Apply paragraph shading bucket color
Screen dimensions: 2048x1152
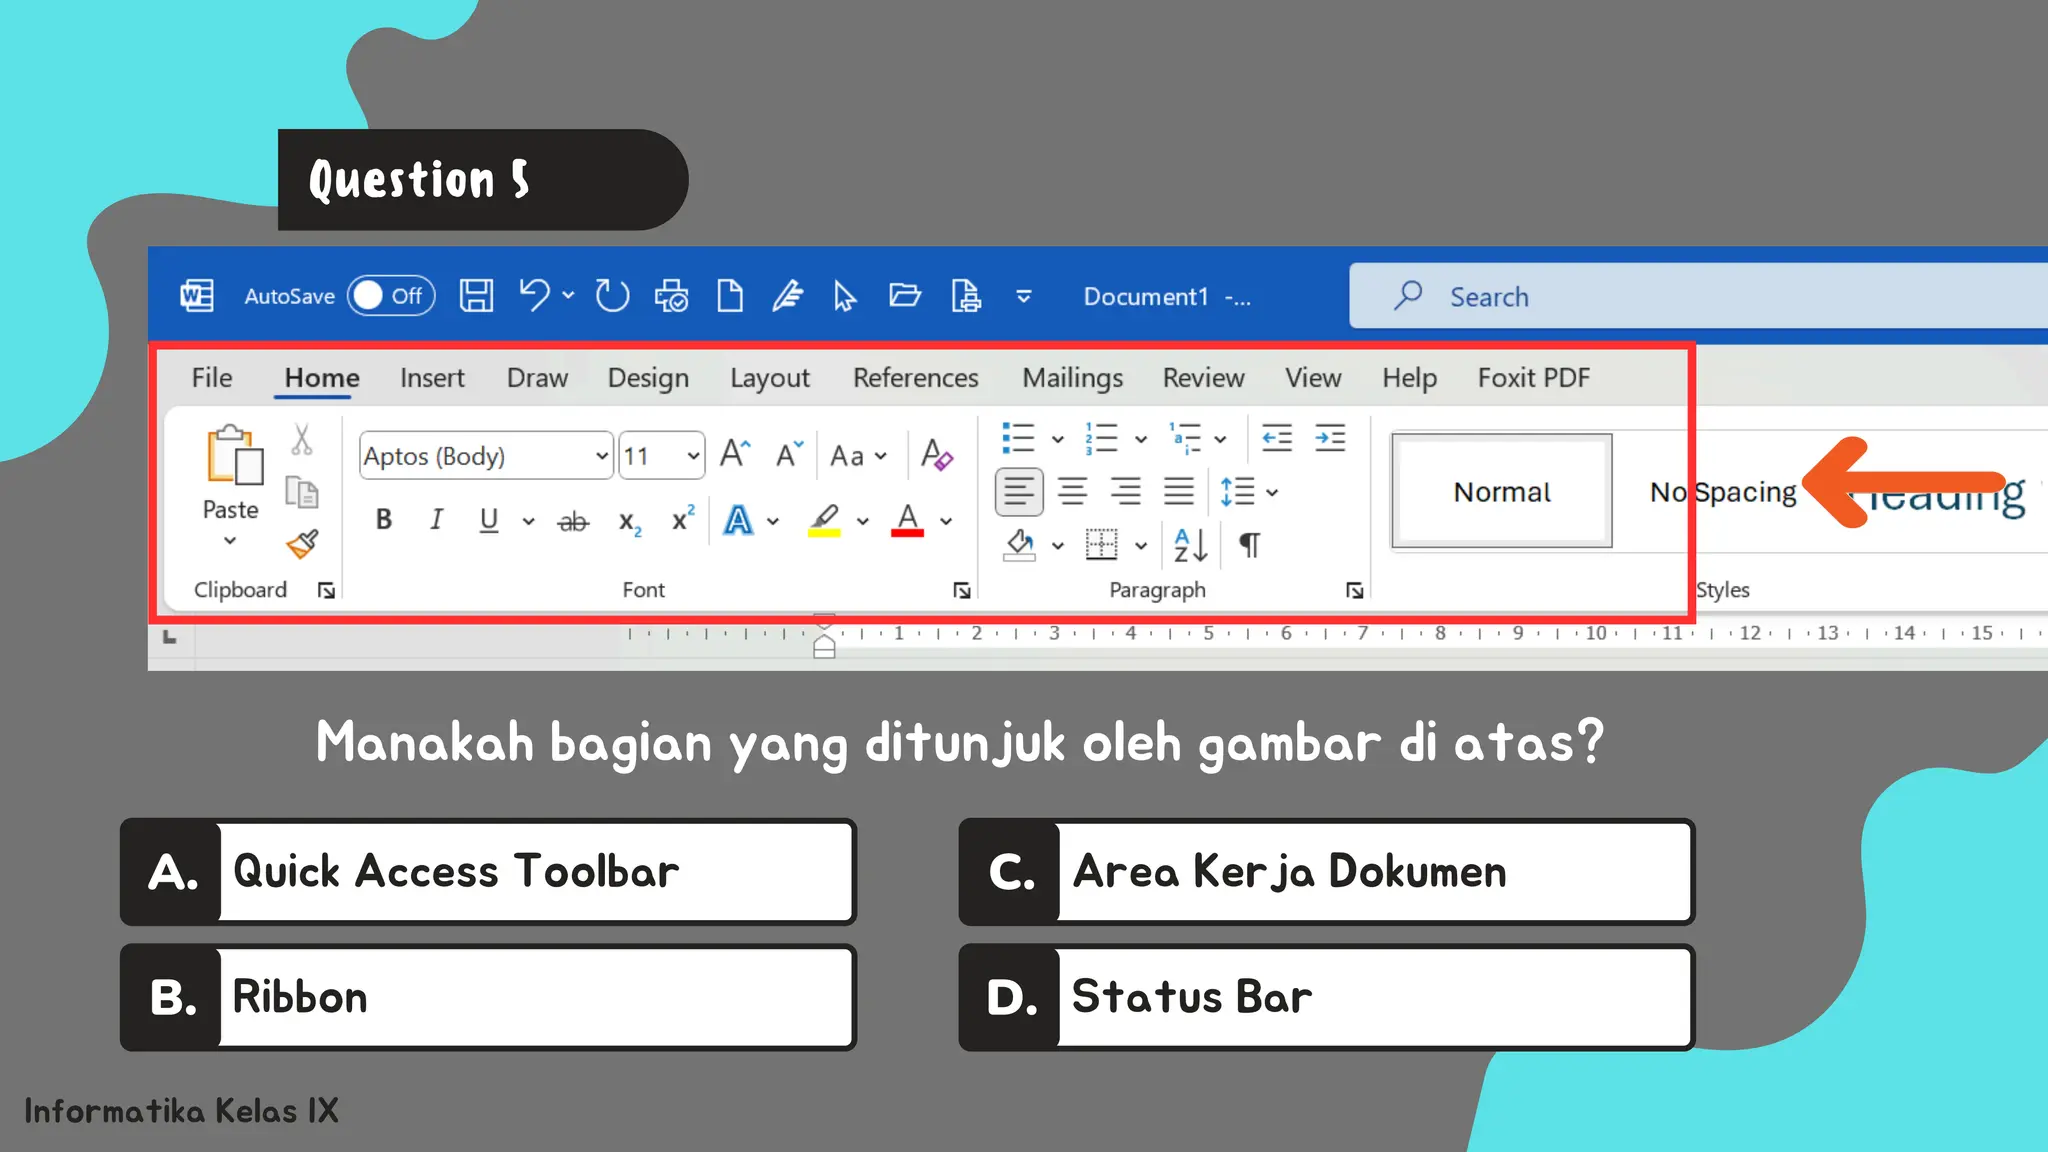pos(1019,545)
